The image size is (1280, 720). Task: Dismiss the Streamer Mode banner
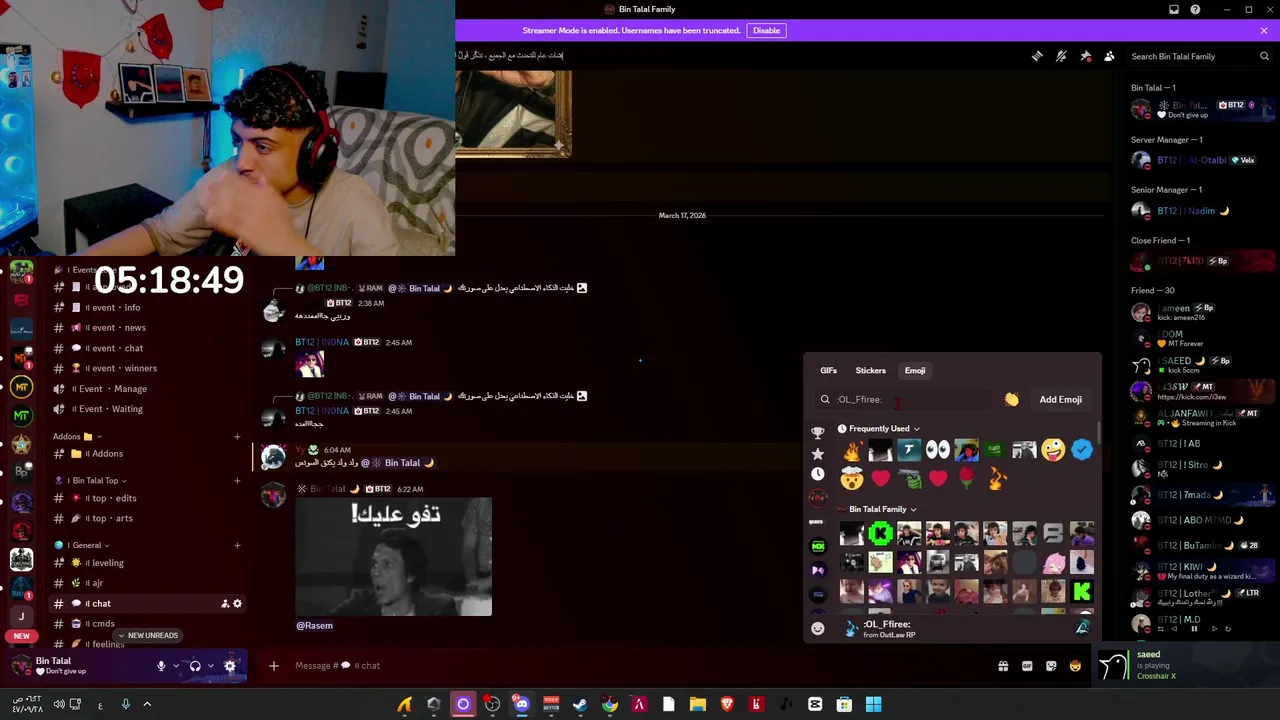(1264, 30)
